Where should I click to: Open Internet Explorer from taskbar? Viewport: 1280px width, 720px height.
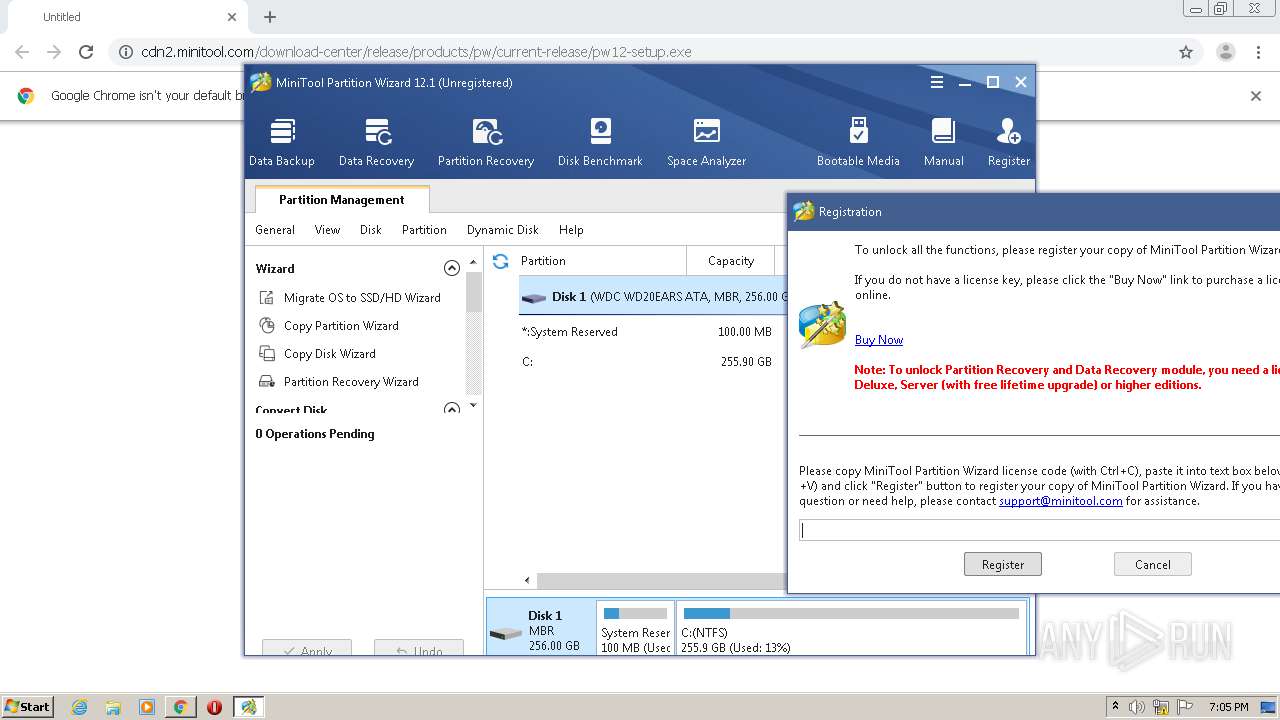79,707
